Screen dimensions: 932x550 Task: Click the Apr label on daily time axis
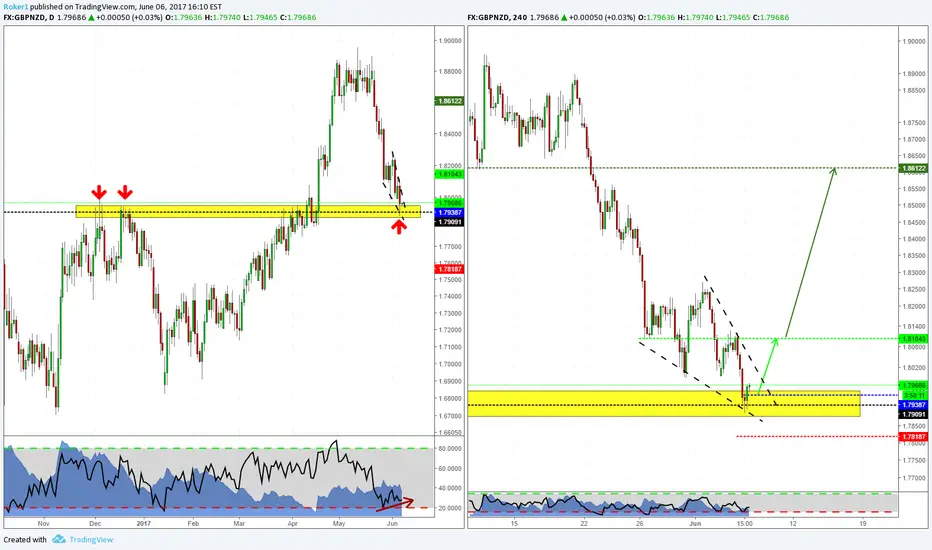(x=292, y=524)
